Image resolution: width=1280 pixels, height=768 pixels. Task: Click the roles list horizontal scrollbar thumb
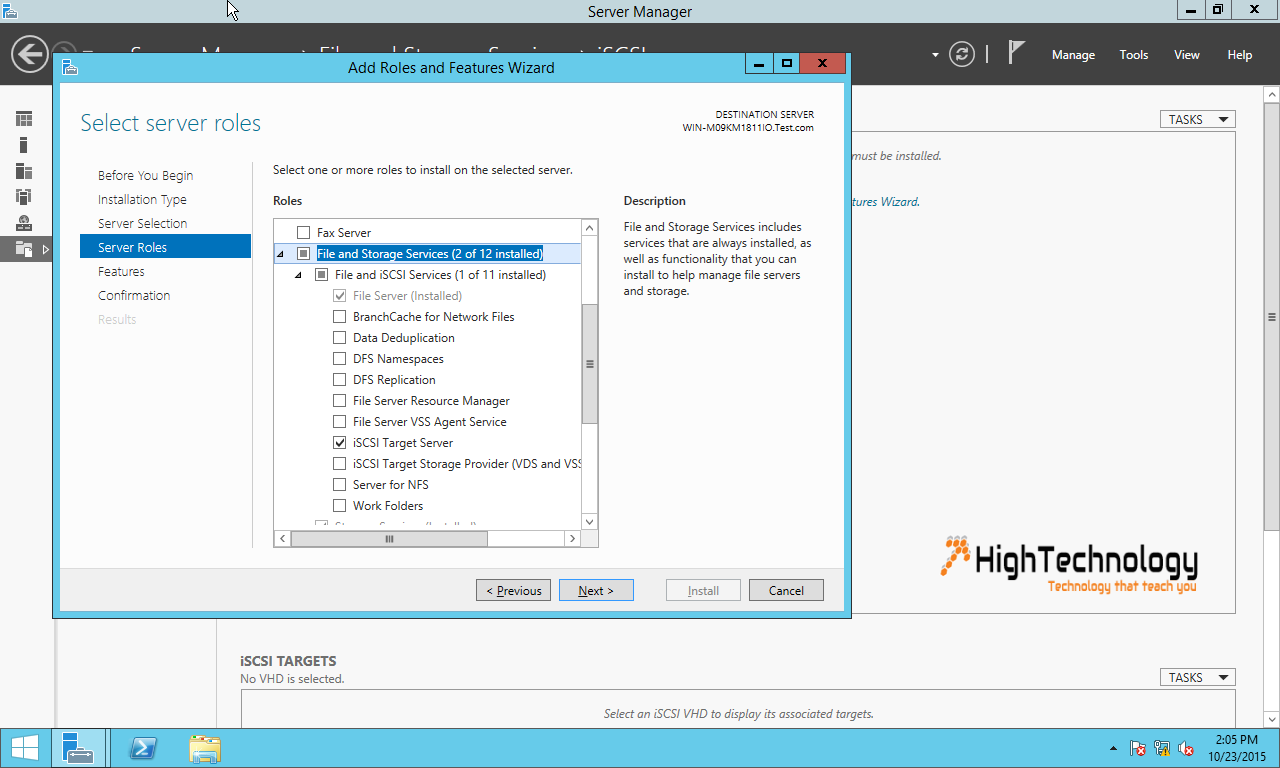click(x=389, y=539)
